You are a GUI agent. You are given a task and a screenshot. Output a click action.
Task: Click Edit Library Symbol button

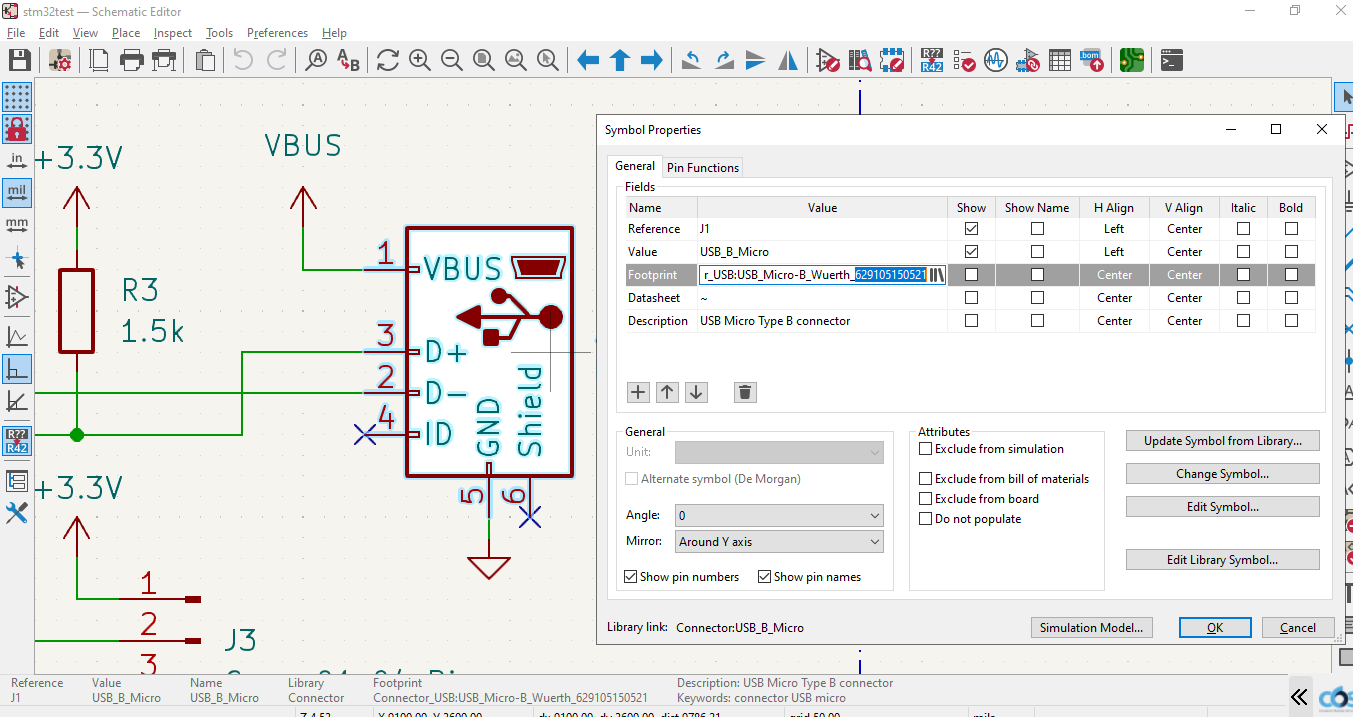coord(1223,560)
